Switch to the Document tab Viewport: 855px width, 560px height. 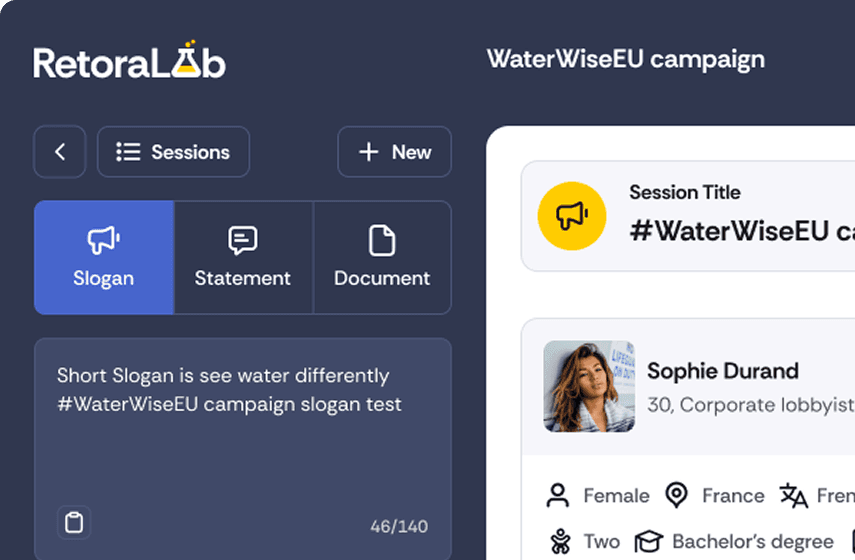coord(382,258)
